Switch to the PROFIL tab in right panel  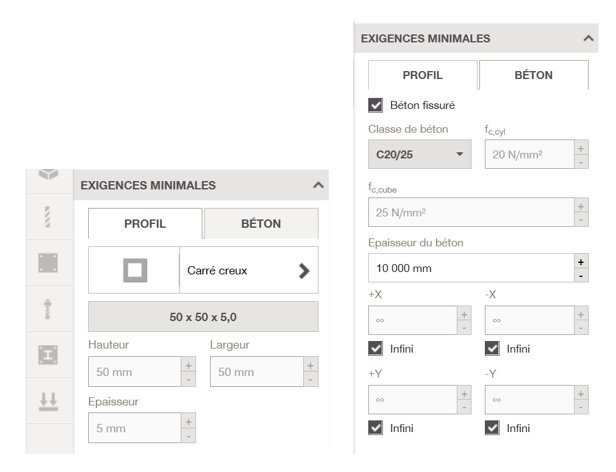423,75
